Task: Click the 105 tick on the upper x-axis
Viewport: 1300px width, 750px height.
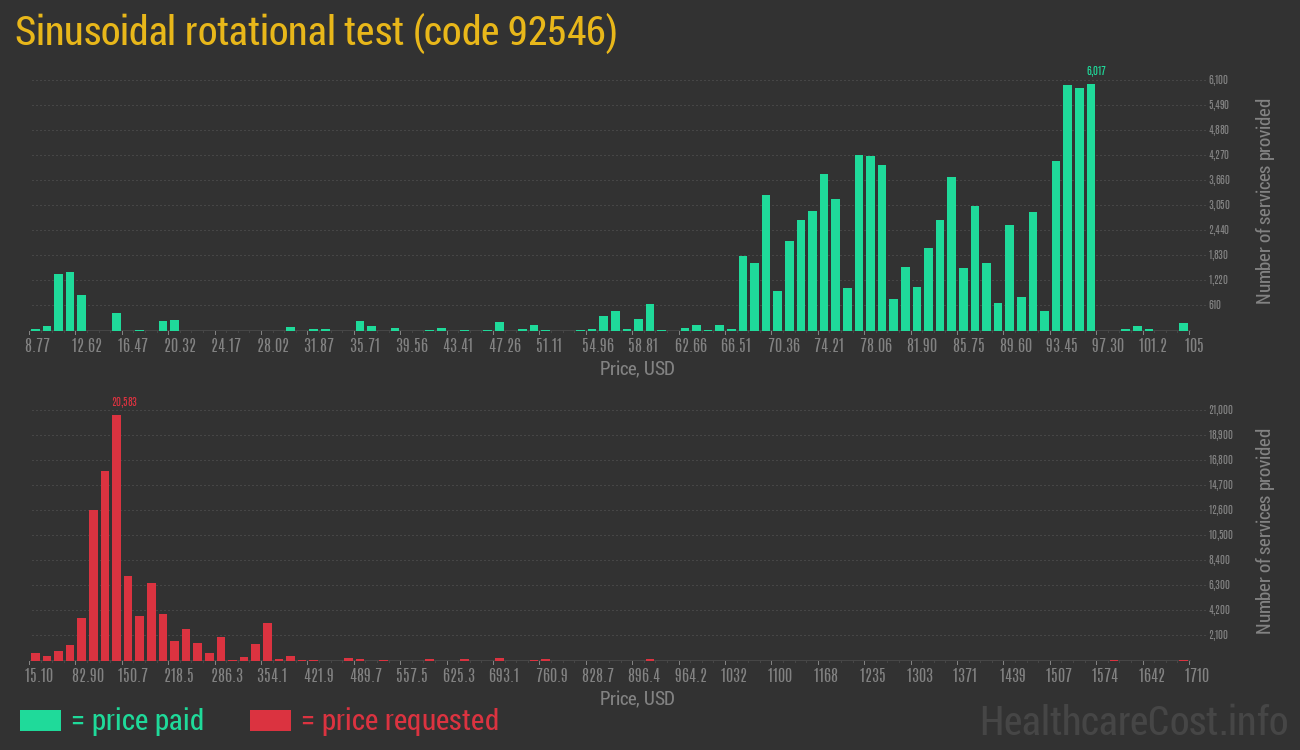Action: click(x=1193, y=345)
